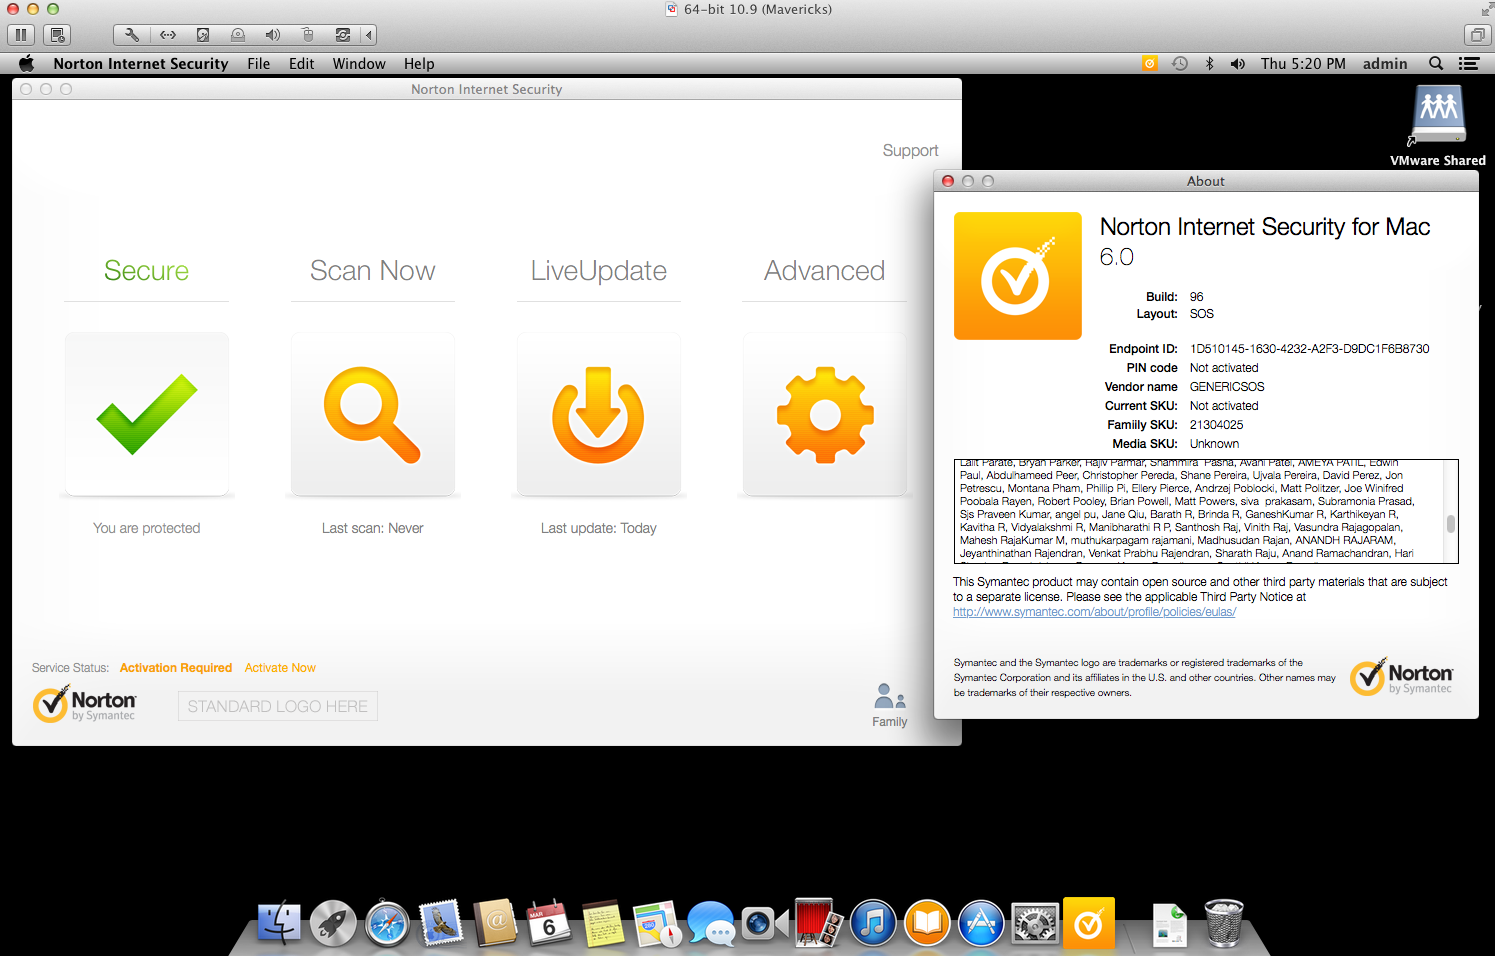
Task: Click the Spotlight search icon
Action: [1436, 63]
